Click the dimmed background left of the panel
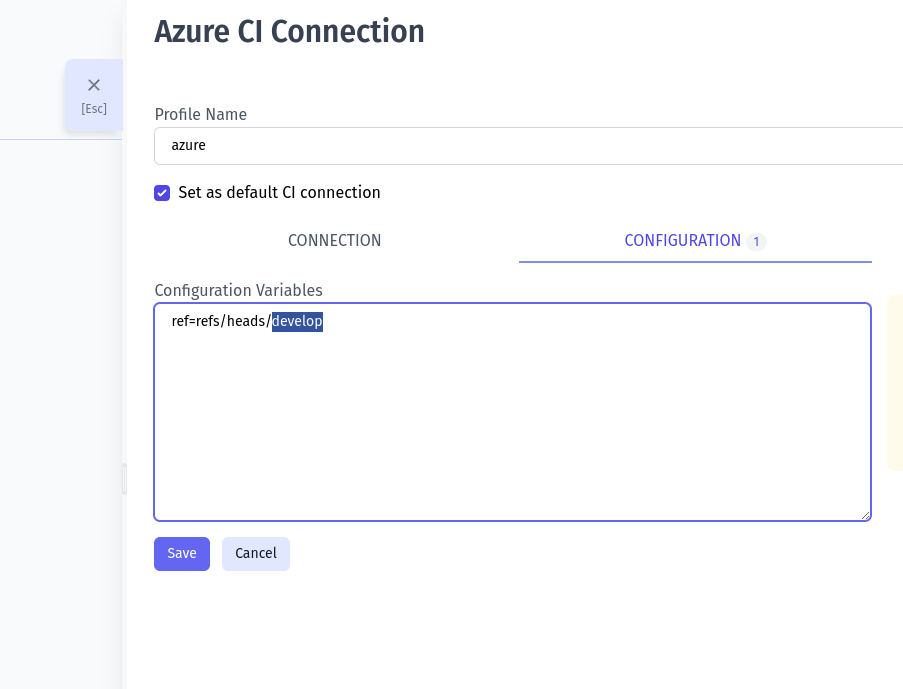 click(x=60, y=400)
